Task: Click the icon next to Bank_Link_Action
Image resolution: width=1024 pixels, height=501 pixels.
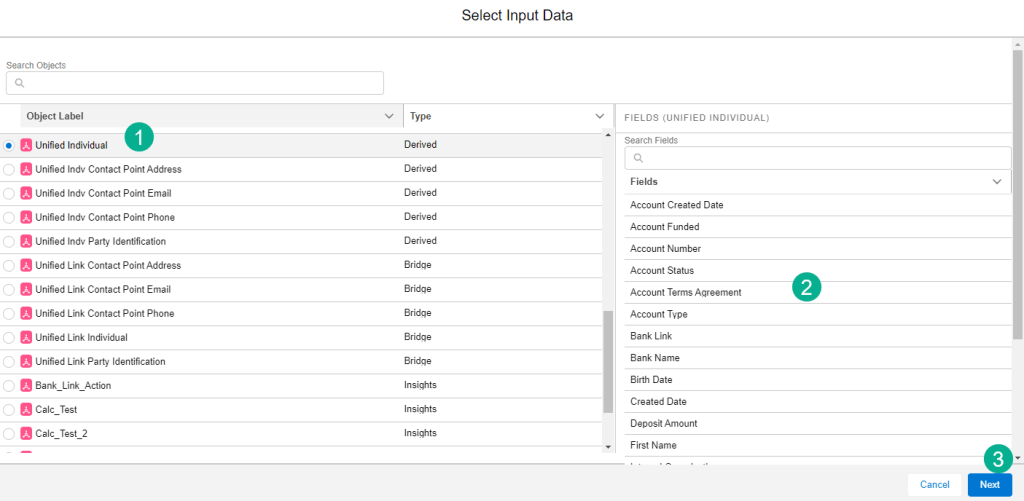Action: pos(26,385)
